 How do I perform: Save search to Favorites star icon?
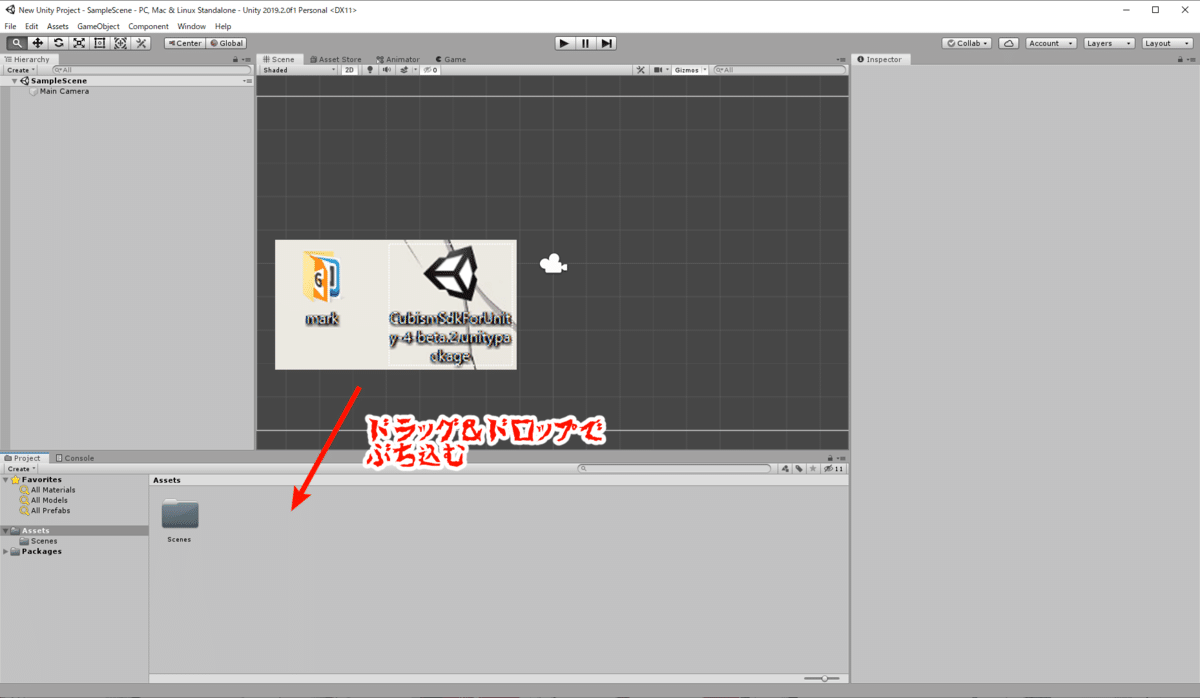[x=813, y=468]
